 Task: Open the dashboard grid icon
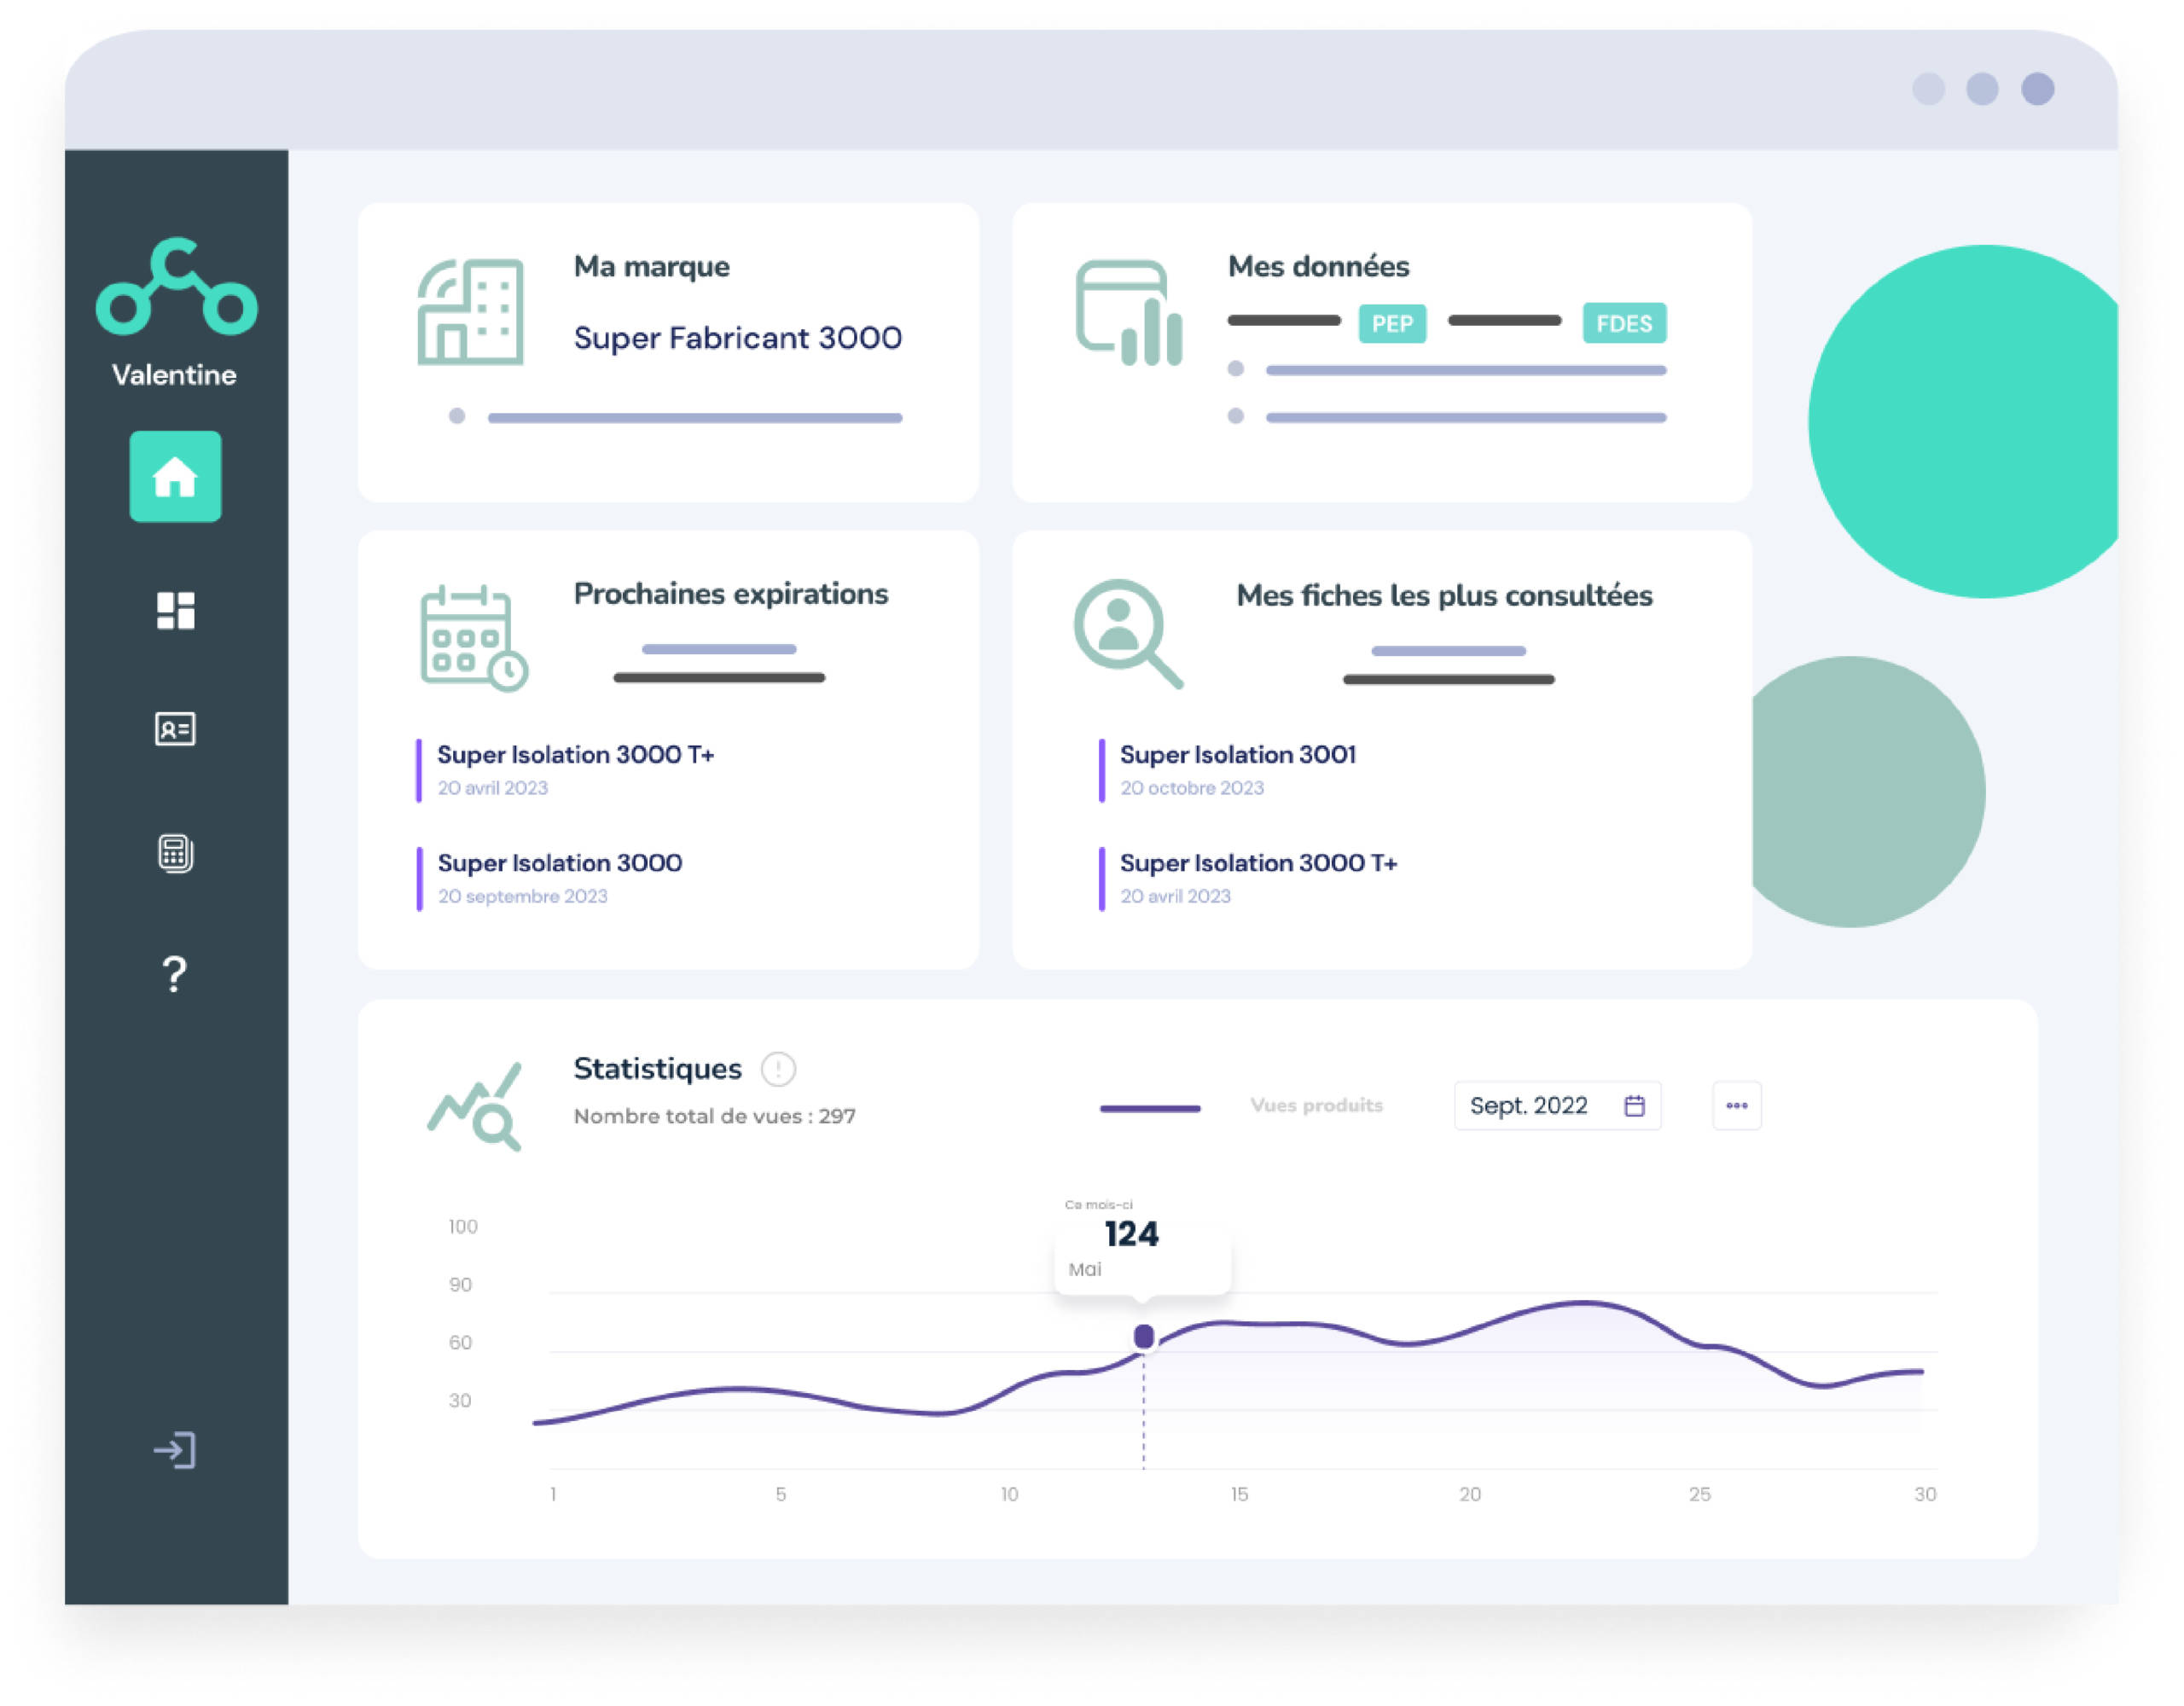point(175,610)
